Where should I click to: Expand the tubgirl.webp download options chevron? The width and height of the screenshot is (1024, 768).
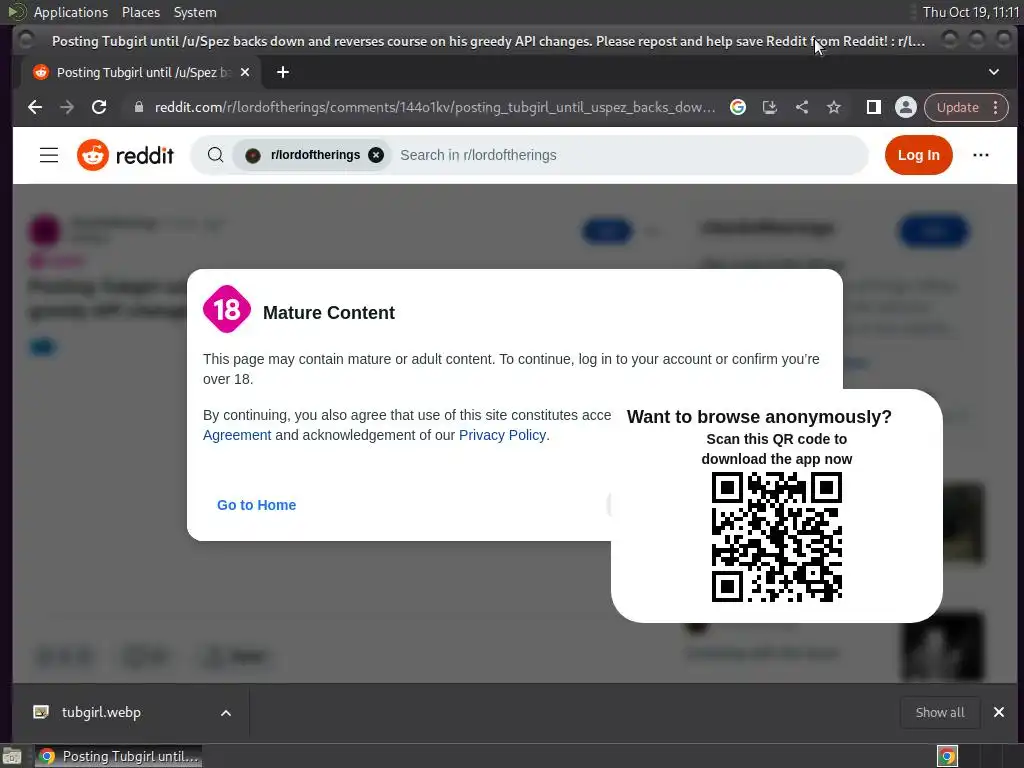225,713
